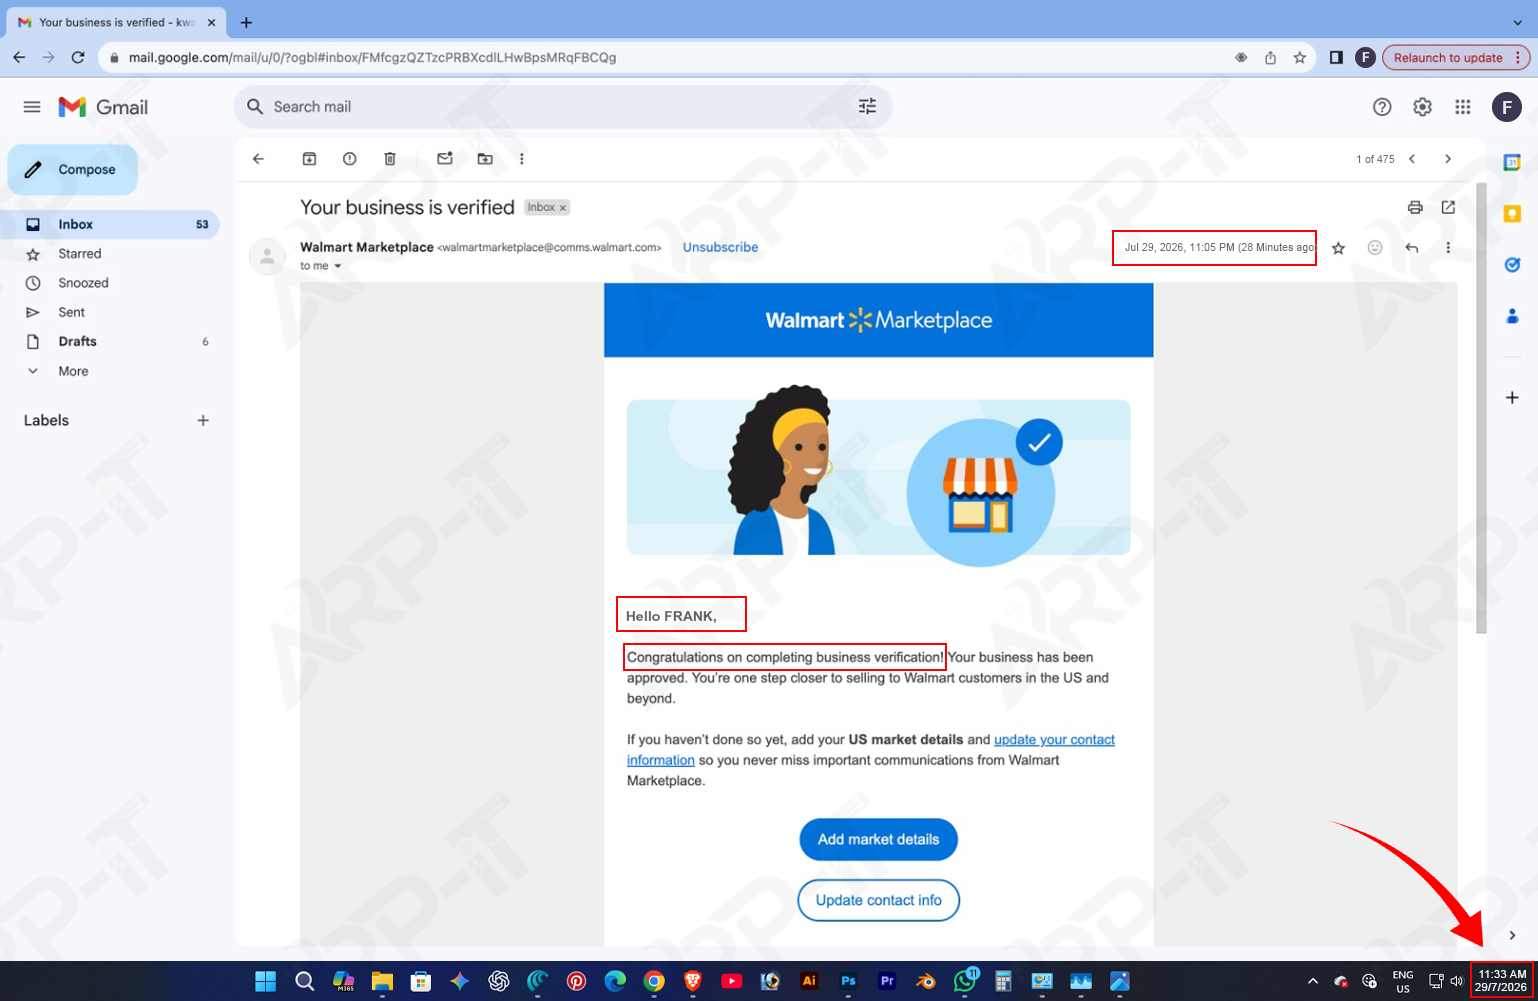The width and height of the screenshot is (1538, 1001).
Task: Open the Windows Start menu
Action: (265, 981)
